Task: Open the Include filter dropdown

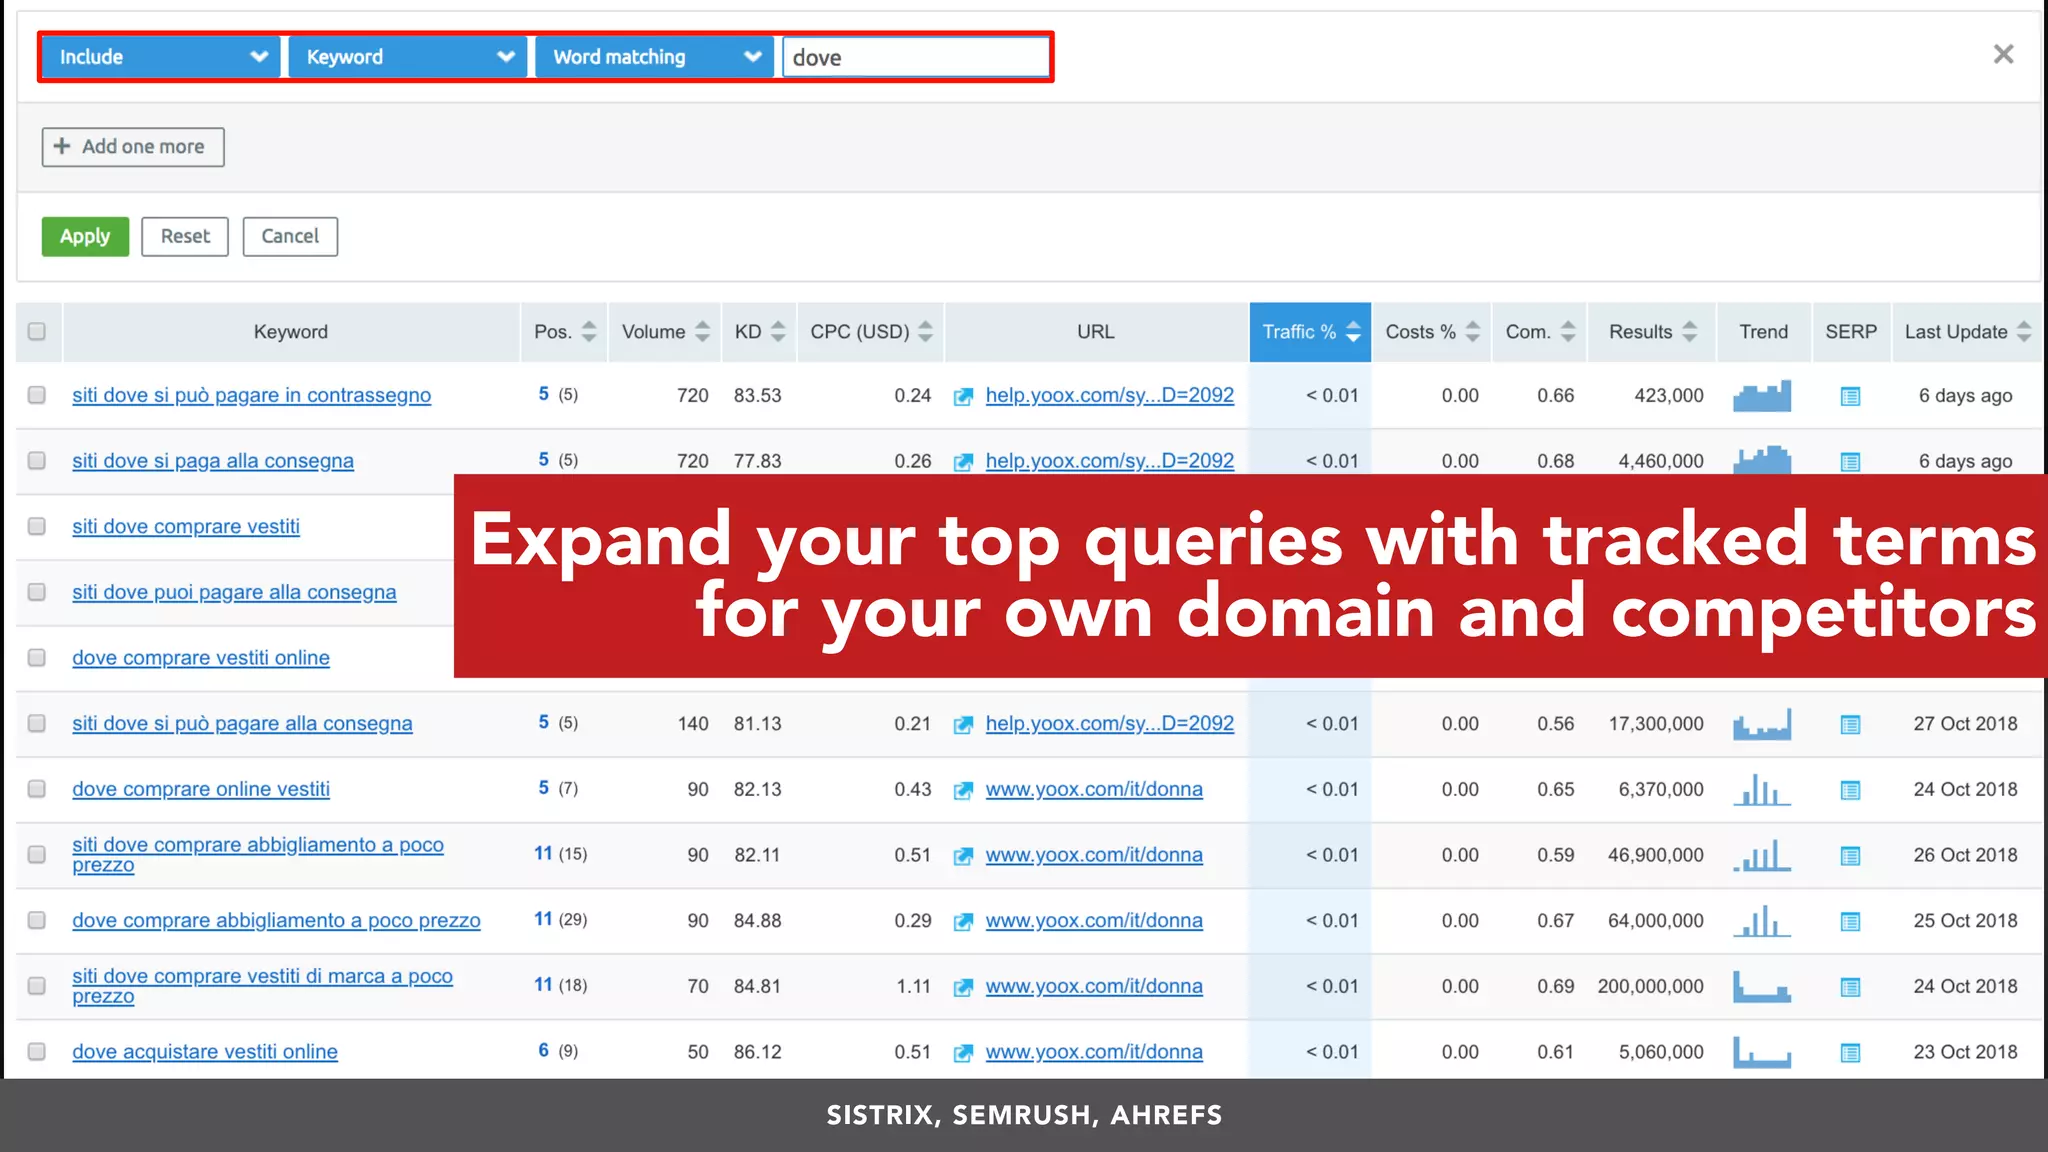Action: 161,57
